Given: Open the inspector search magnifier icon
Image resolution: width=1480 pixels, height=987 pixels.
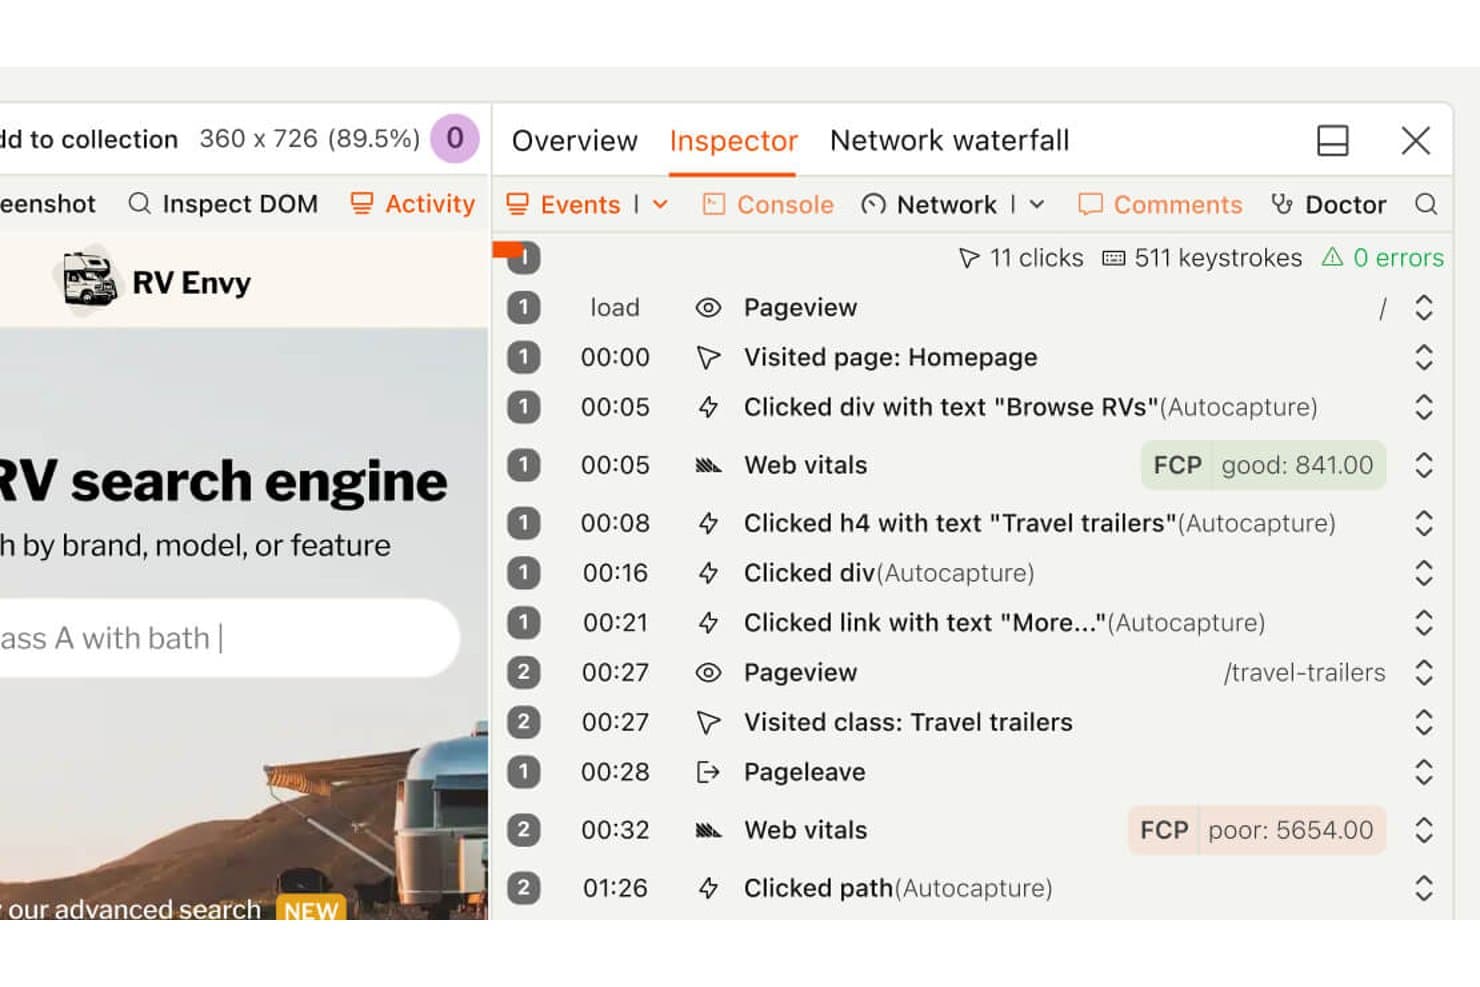Looking at the screenshot, I should (x=1426, y=204).
